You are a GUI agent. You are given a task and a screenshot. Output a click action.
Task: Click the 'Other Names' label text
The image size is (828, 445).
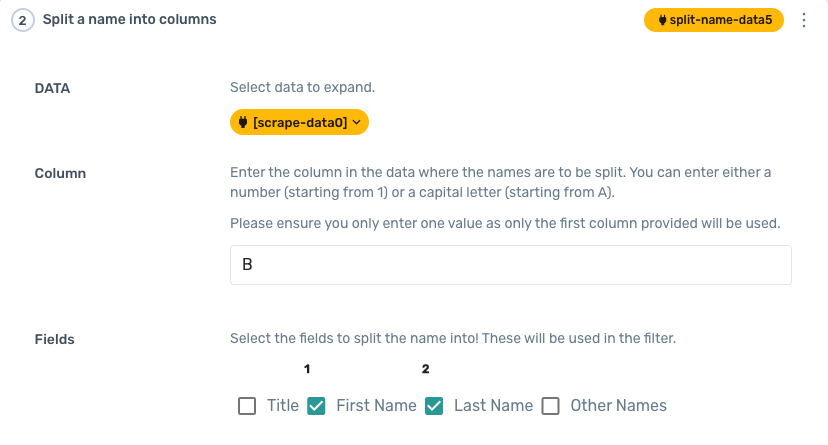(x=618, y=406)
